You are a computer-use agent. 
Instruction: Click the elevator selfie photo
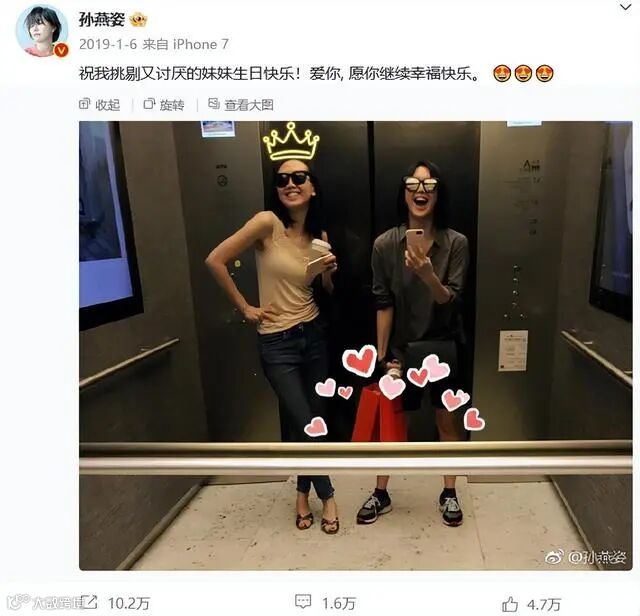[356, 345]
